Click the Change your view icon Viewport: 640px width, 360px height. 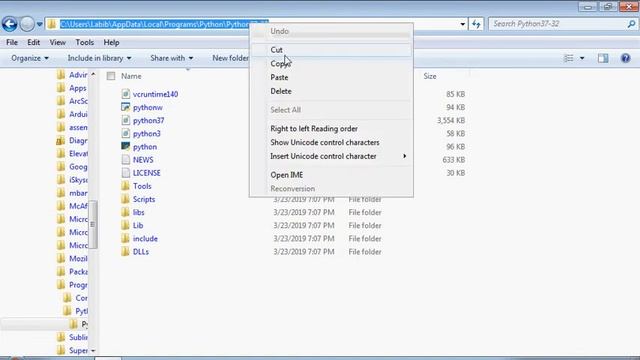click(x=569, y=58)
